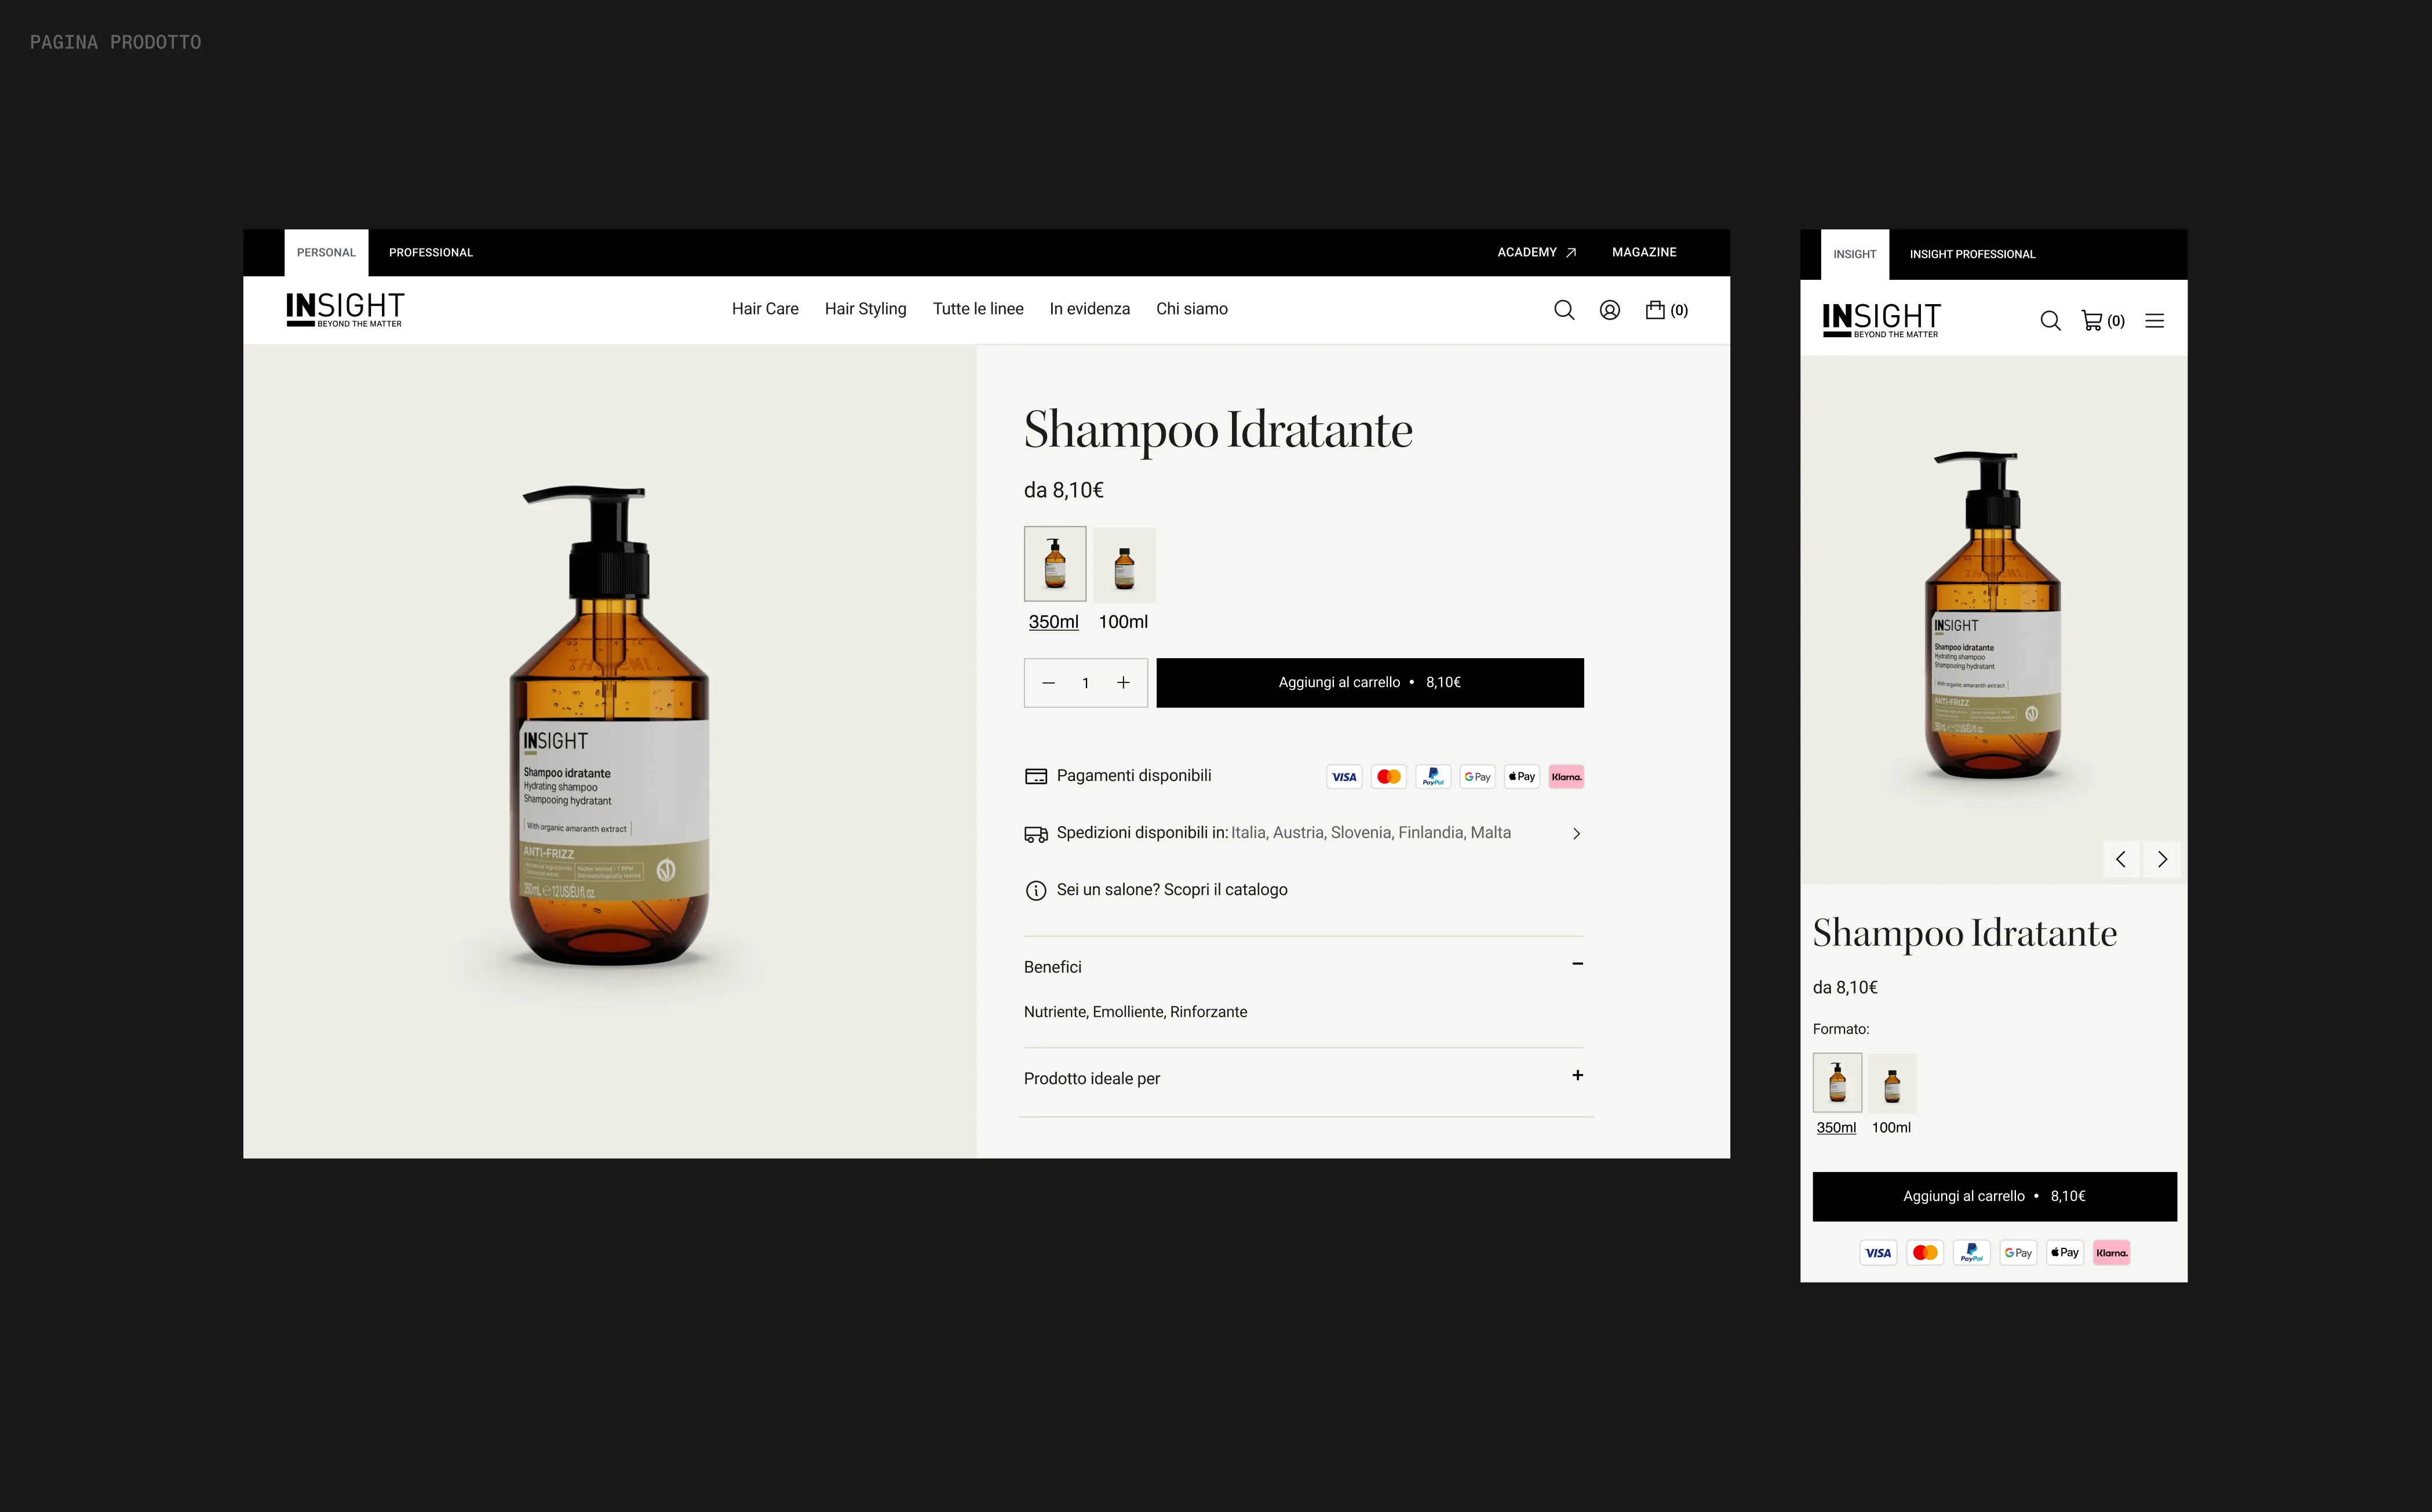Expand Prodotto ideale per section
The width and height of the screenshot is (2432, 1512).
tap(1577, 1076)
